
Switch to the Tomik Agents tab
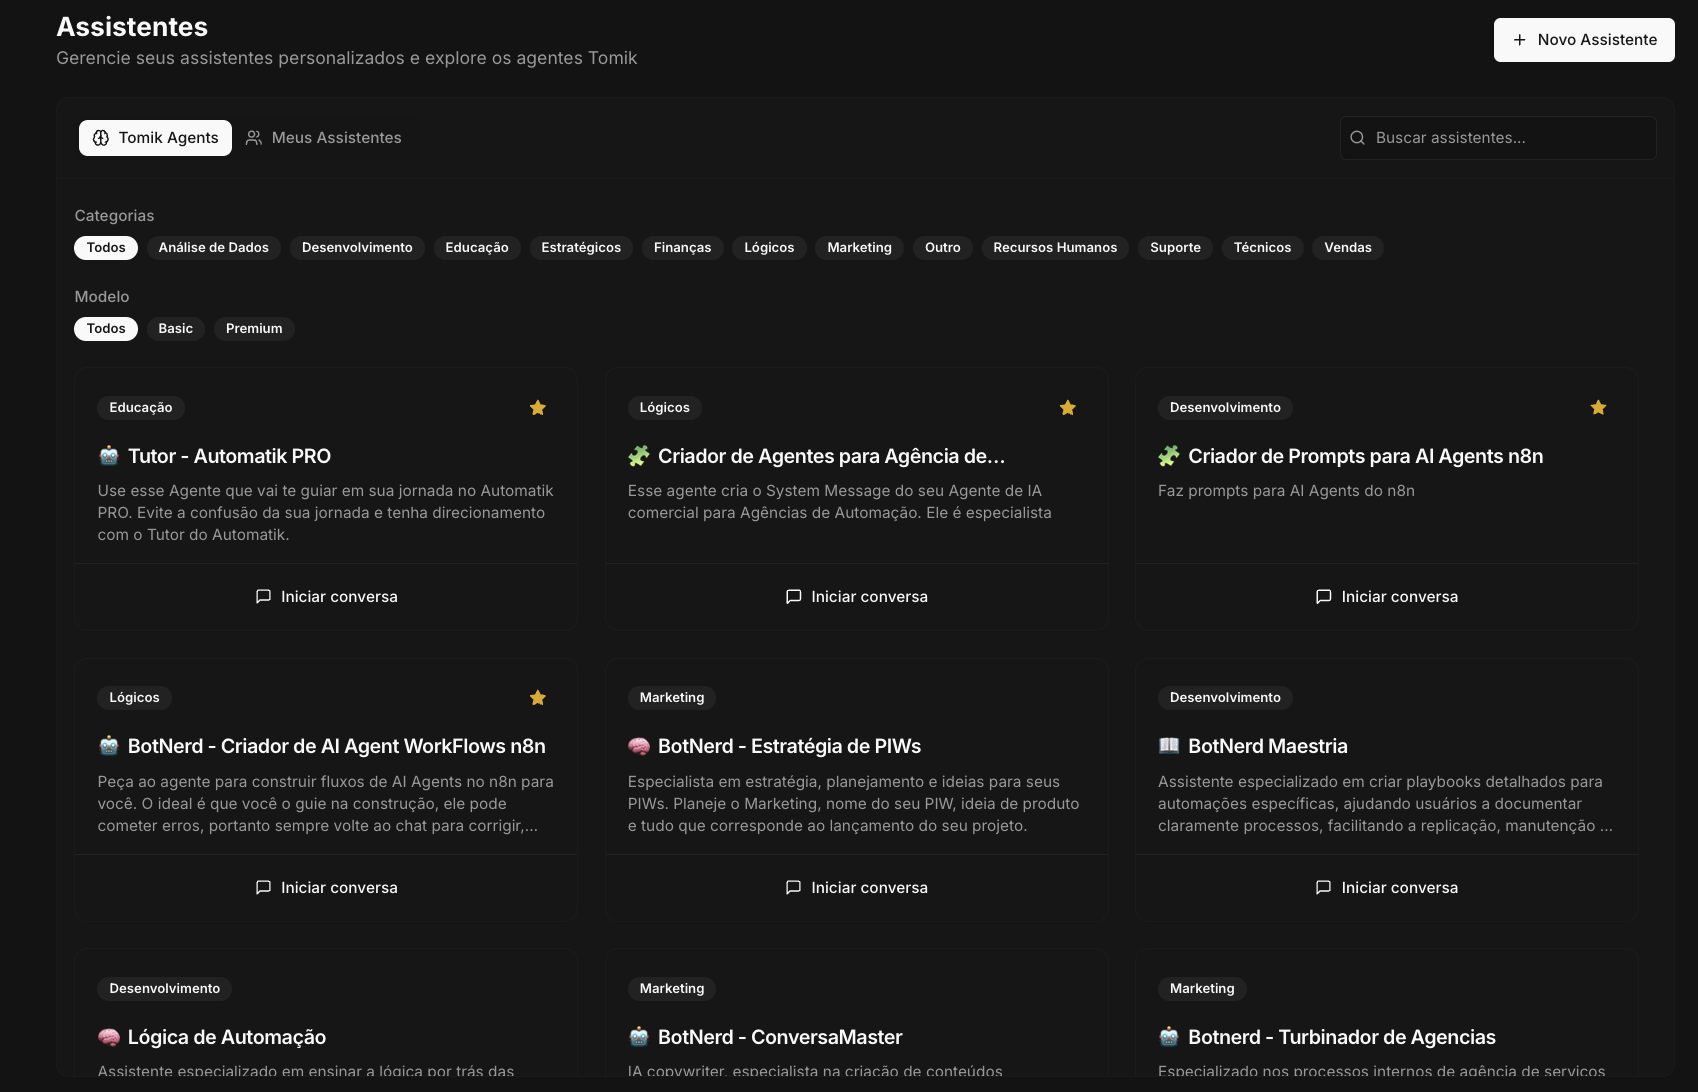click(155, 138)
